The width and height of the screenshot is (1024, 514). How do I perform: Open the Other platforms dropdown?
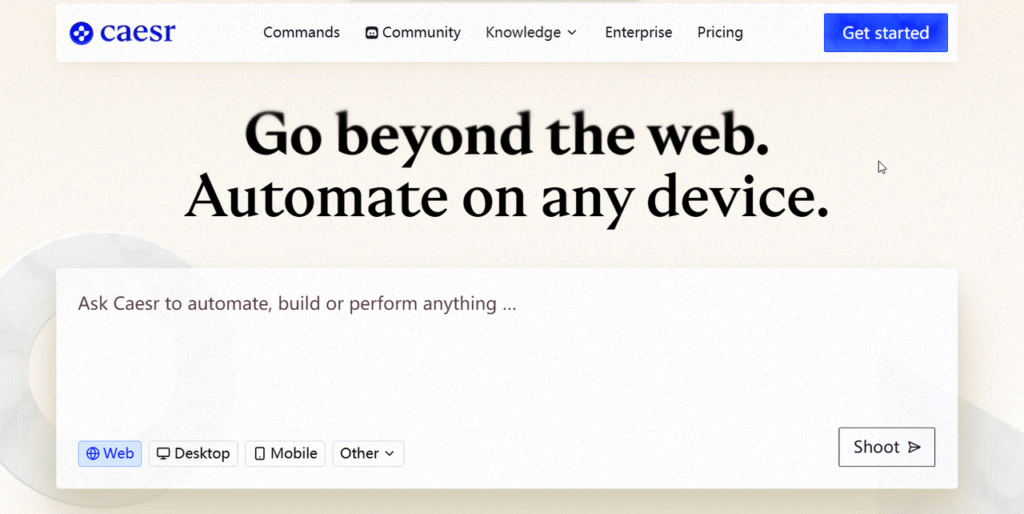[x=367, y=454]
